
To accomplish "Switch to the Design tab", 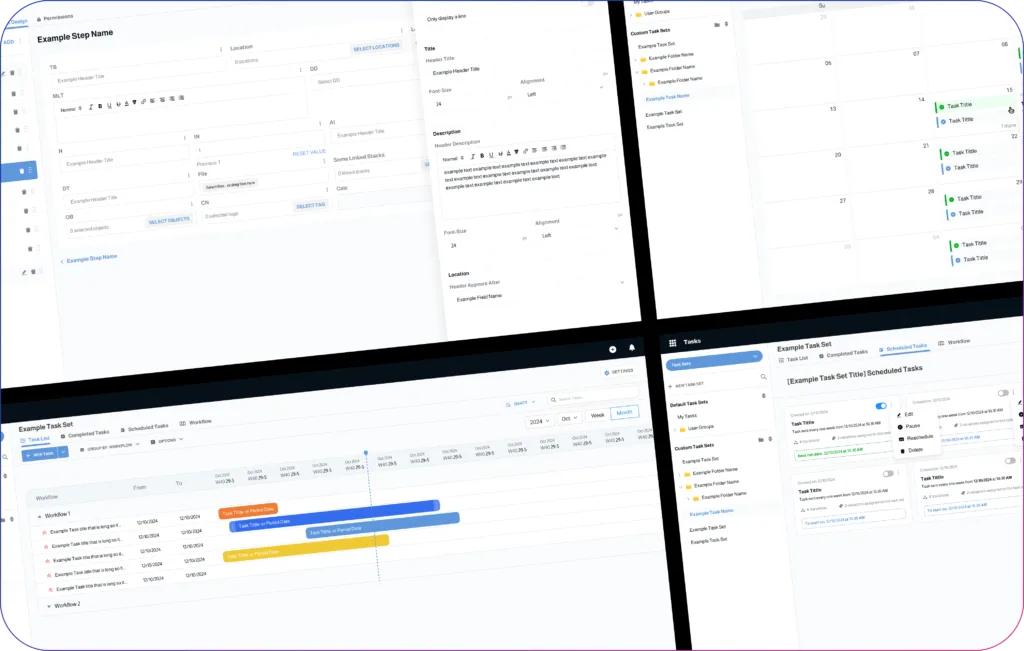I will click(x=18, y=22).
